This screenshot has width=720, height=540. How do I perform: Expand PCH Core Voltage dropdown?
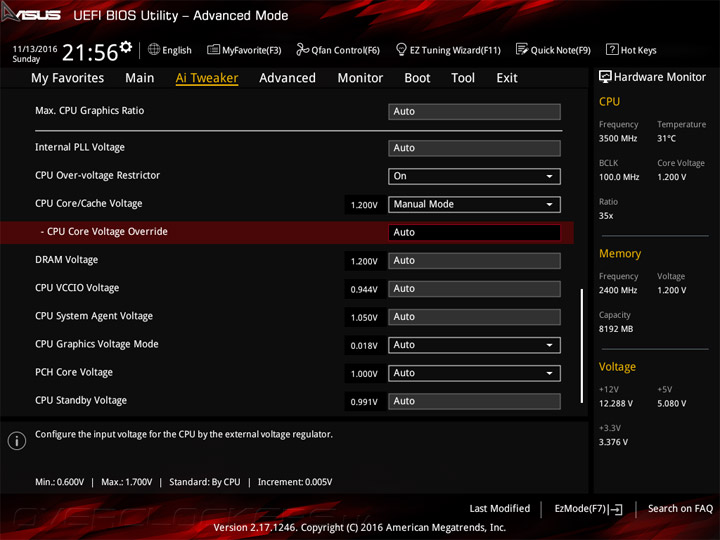point(474,373)
